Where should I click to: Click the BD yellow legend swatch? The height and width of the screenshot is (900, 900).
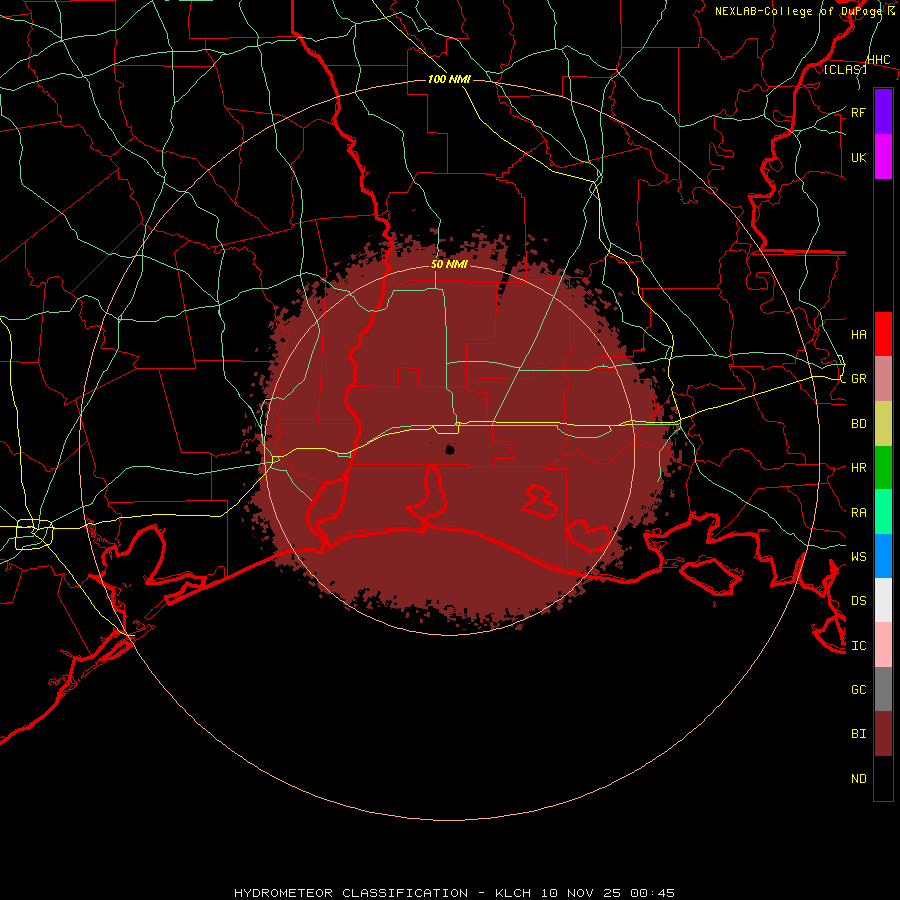pos(883,424)
